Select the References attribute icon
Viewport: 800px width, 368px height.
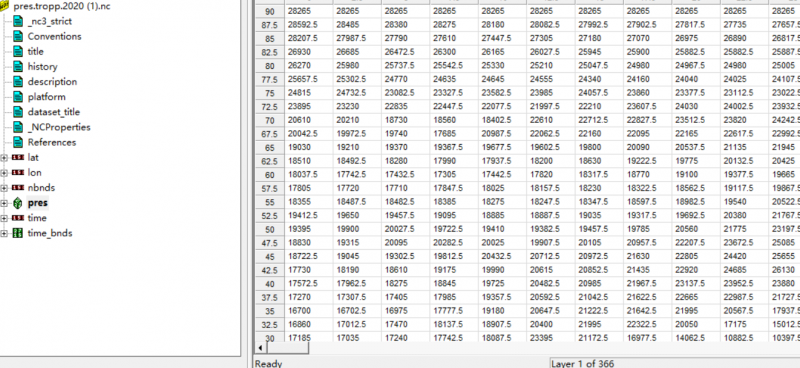point(18,142)
